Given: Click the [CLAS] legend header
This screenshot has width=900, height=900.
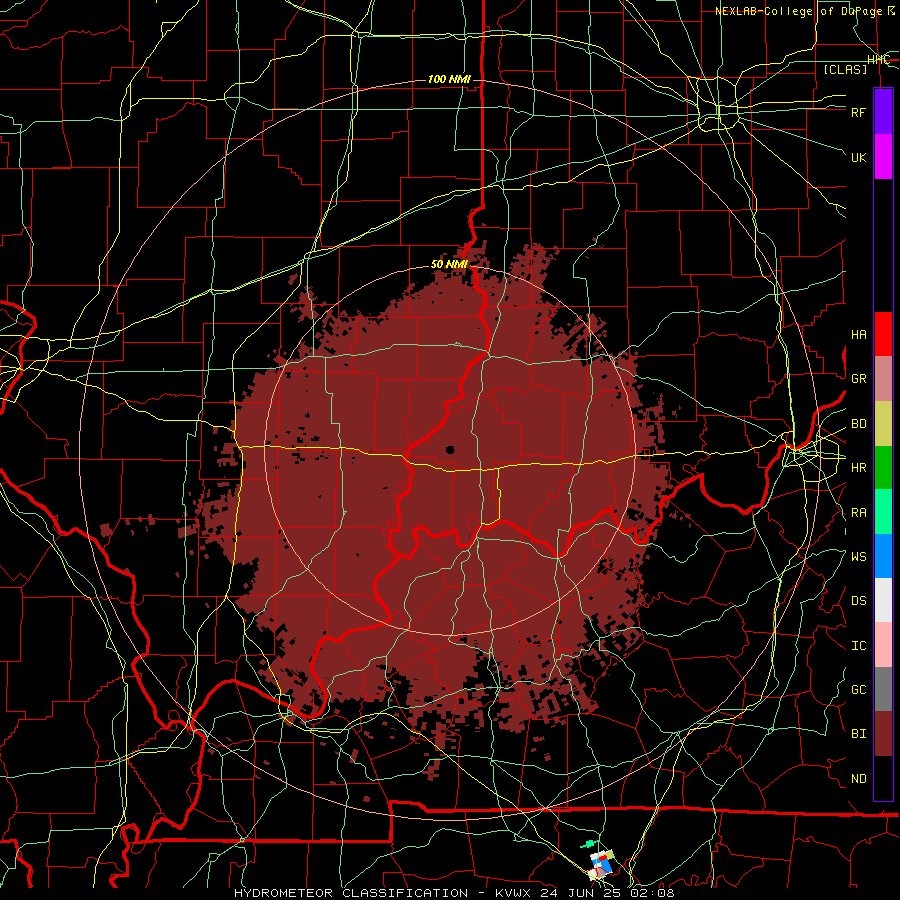Looking at the screenshot, I should [x=845, y=69].
